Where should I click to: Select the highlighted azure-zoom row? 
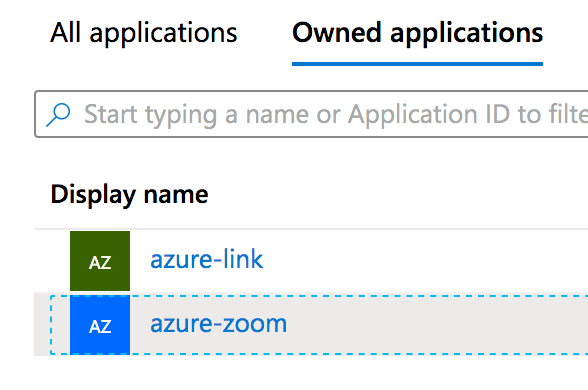pos(311,325)
